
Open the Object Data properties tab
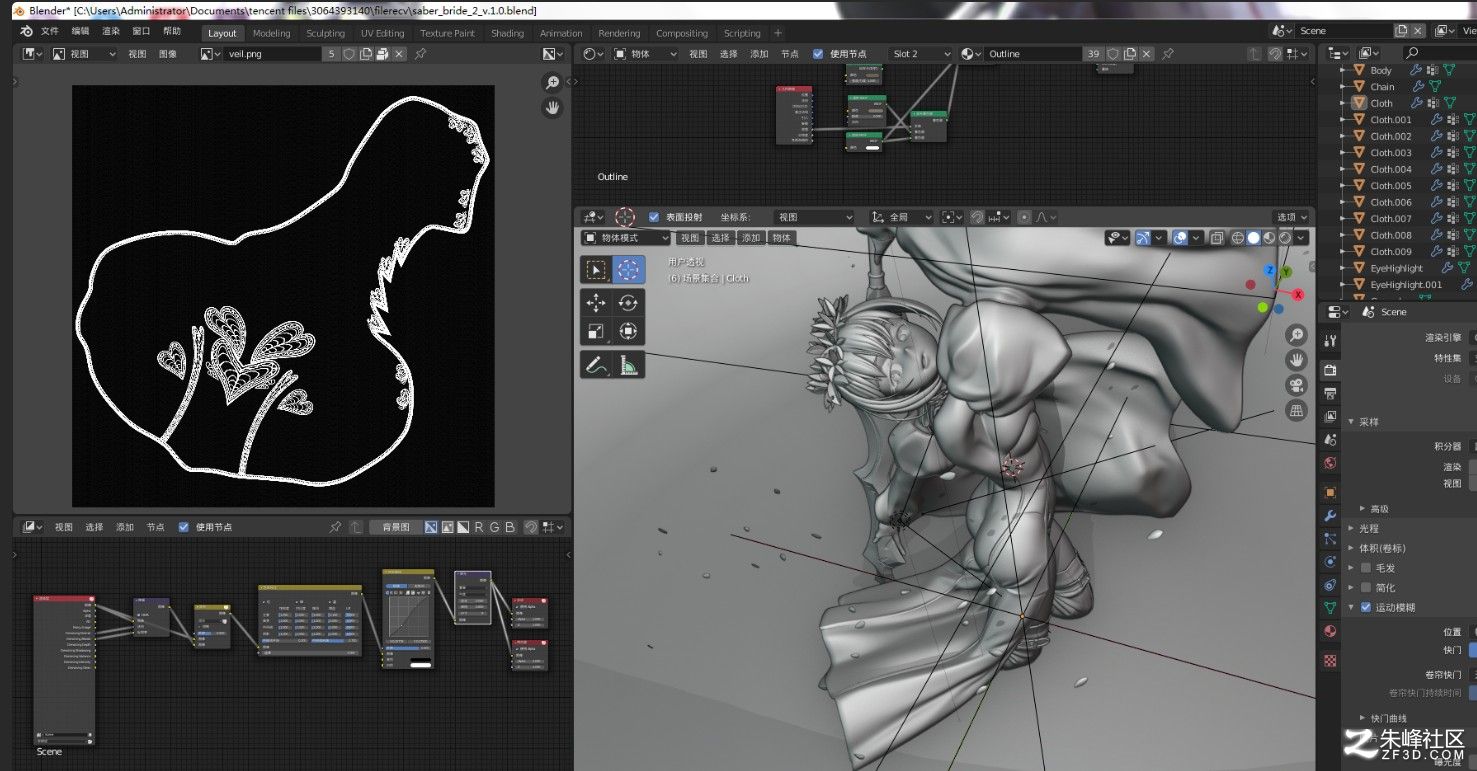[x=1330, y=608]
